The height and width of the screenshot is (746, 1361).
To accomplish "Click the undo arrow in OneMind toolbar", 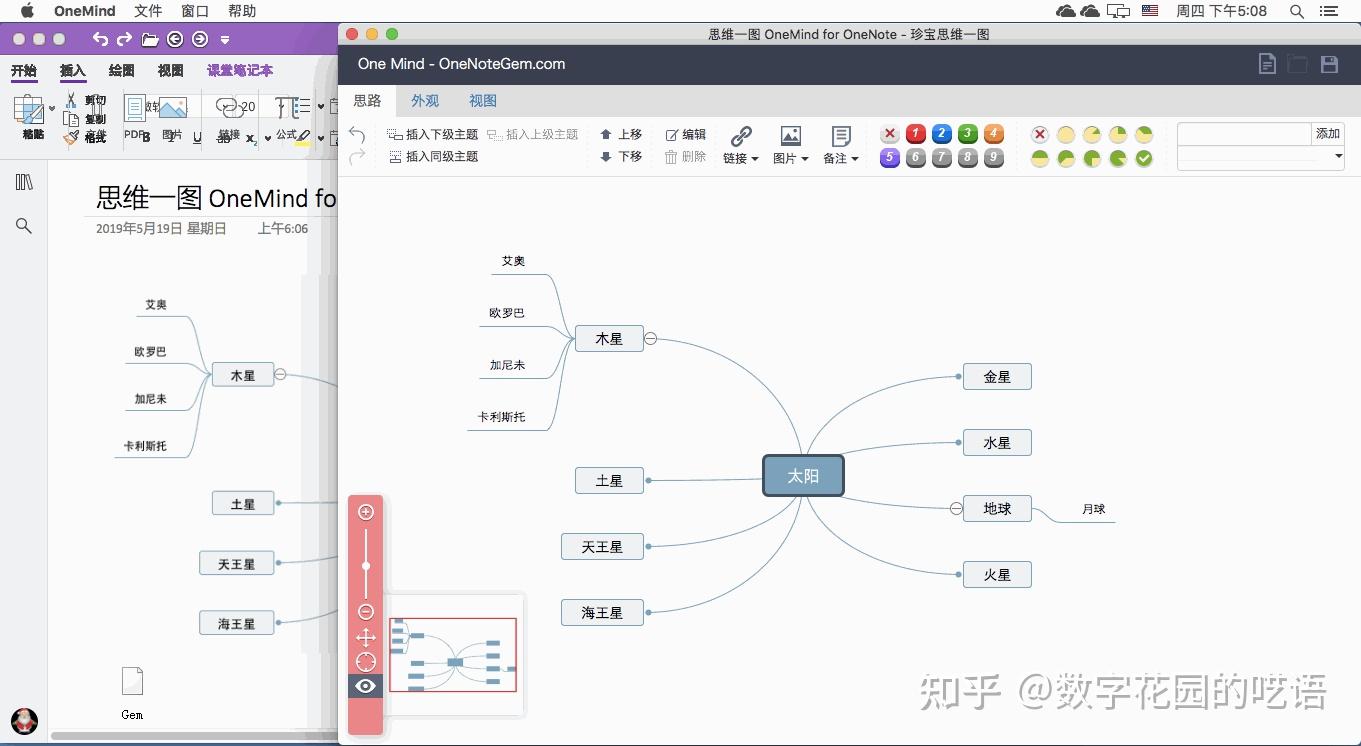I will click(x=357, y=133).
